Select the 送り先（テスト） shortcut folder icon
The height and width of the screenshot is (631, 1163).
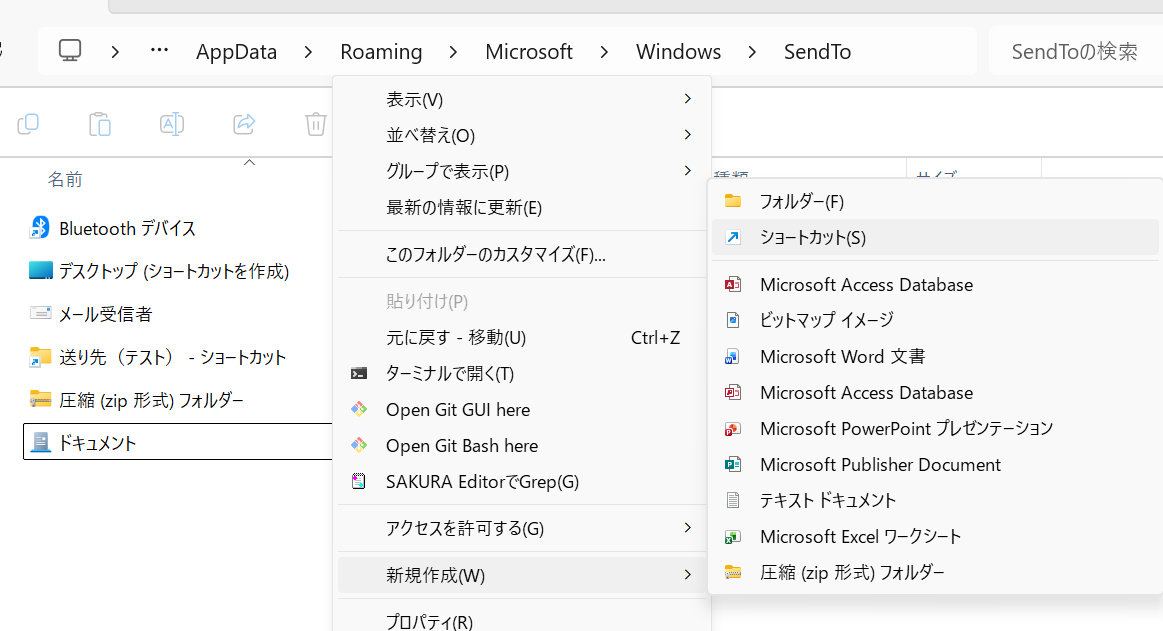40,357
